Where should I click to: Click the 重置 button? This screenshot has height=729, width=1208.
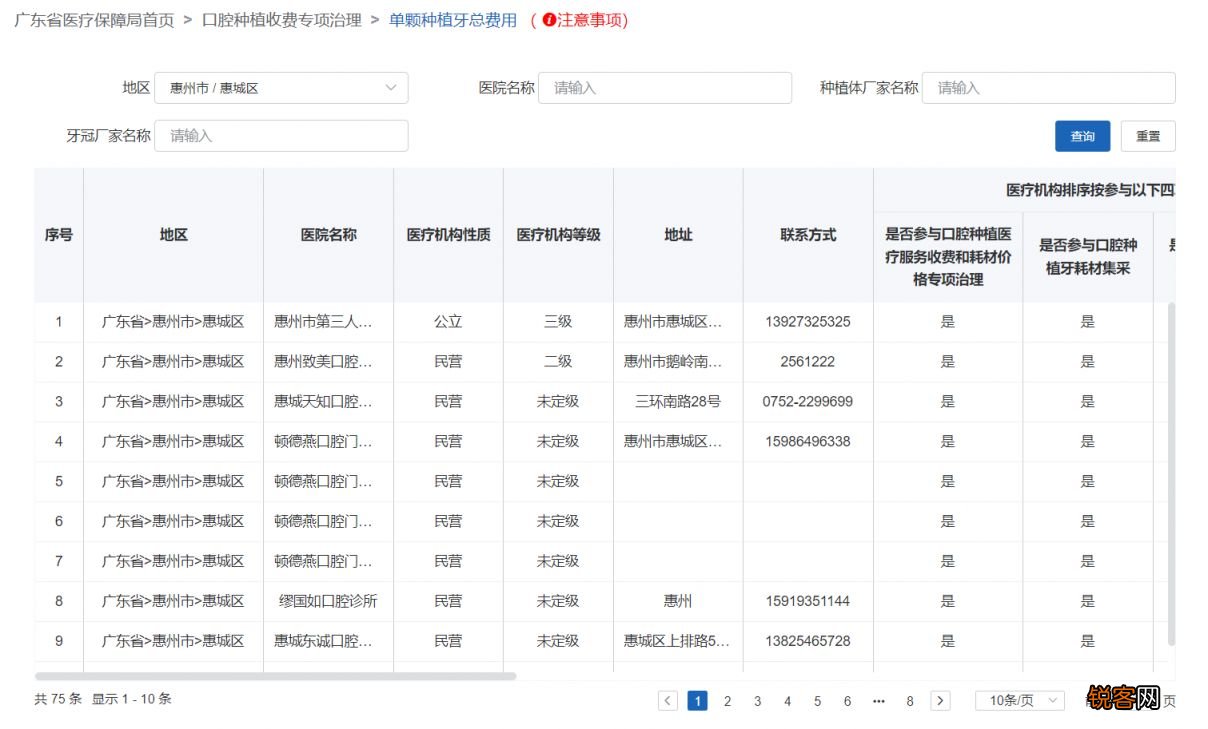click(x=1148, y=136)
